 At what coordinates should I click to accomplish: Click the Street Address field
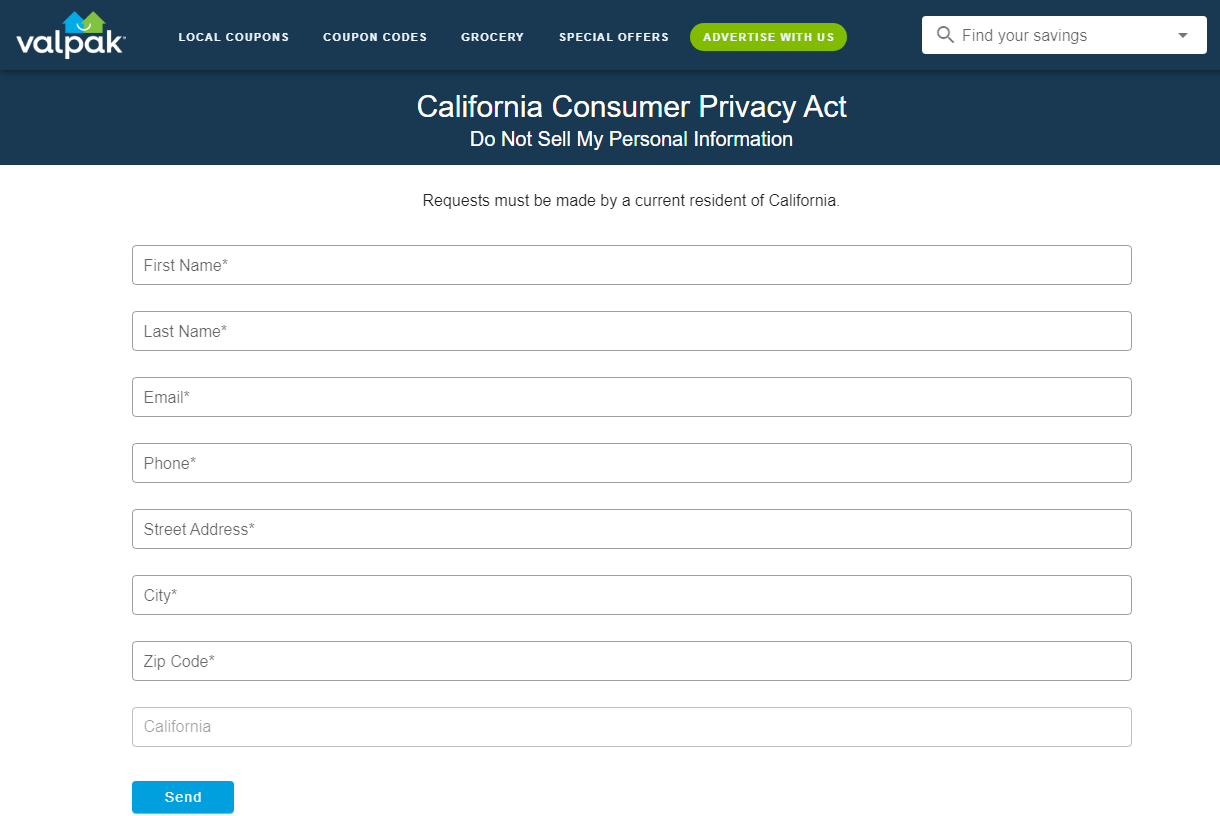632,529
